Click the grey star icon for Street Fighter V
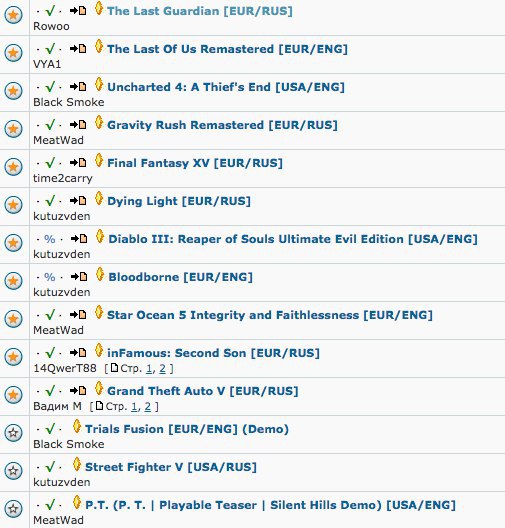505x528 pixels. point(13,471)
